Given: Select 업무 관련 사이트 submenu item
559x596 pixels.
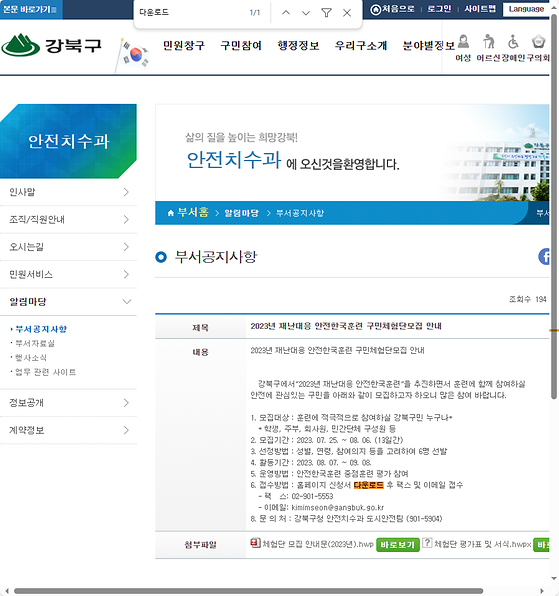Looking at the screenshot, I should pos(46,372).
